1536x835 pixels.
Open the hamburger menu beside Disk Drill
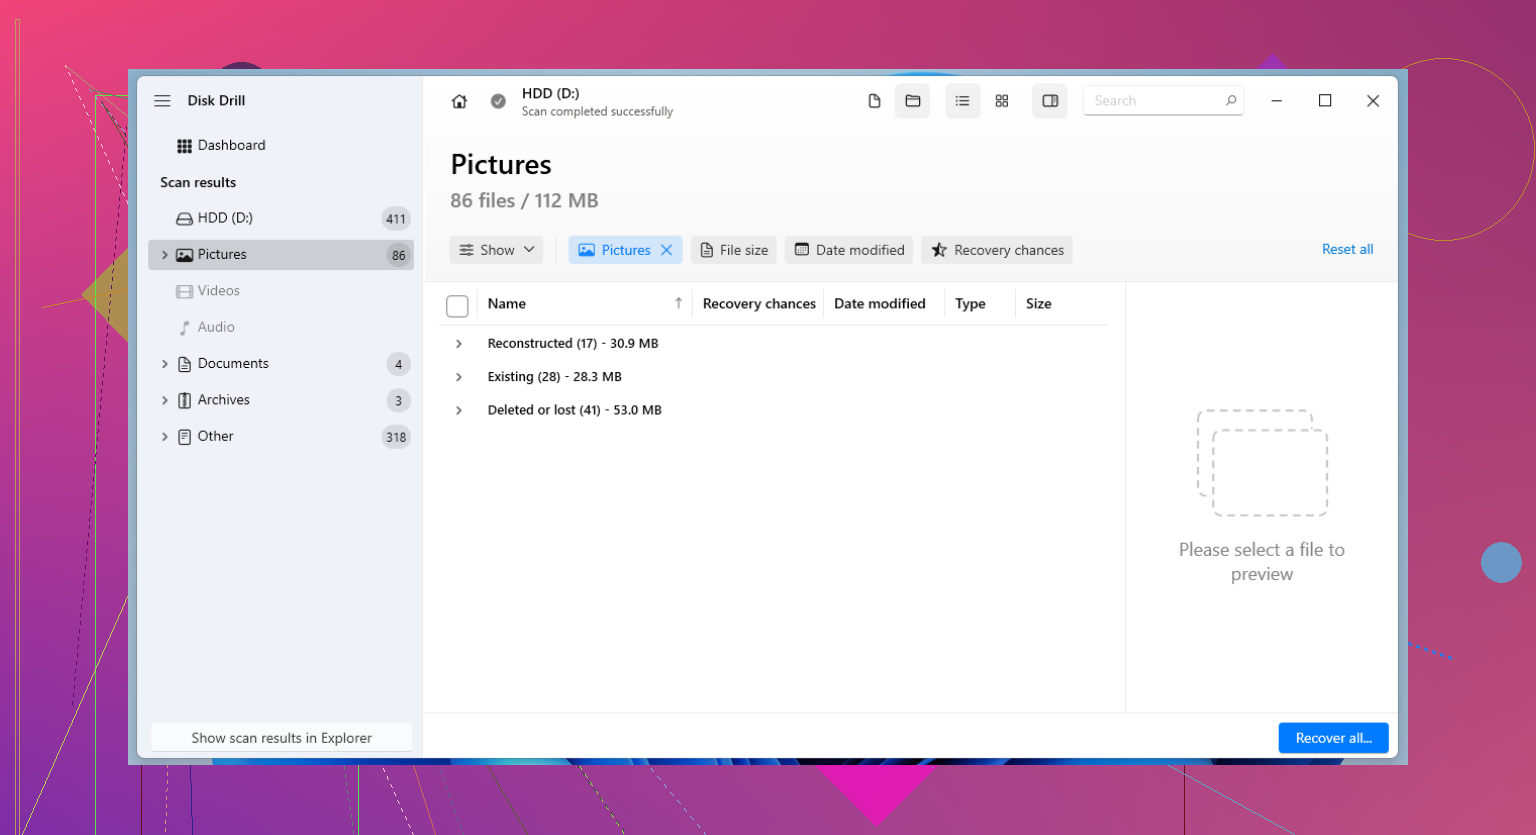(x=162, y=101)
